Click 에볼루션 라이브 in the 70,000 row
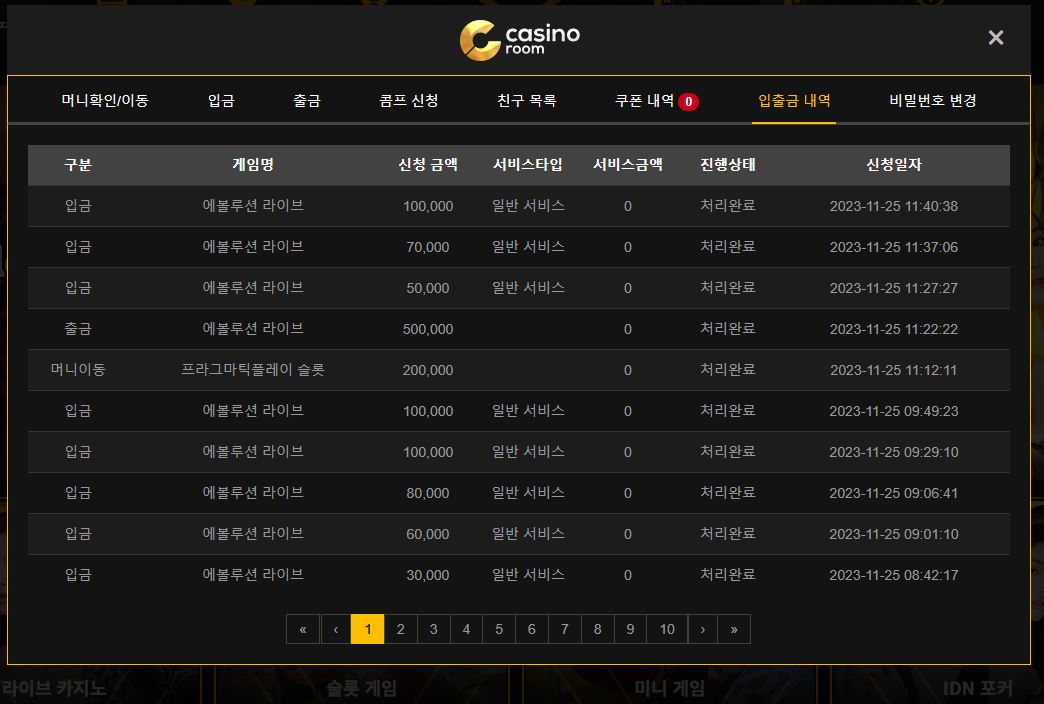 point(253,246)
